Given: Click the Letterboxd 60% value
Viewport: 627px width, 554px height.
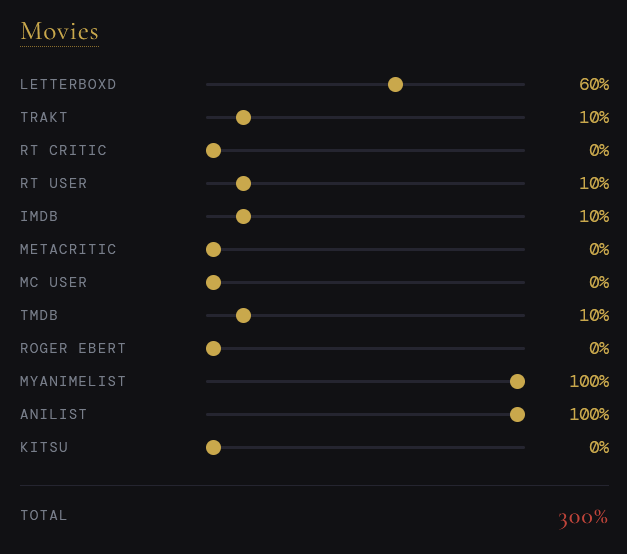Looking at the screenshot, I should [x=594, y=84].
